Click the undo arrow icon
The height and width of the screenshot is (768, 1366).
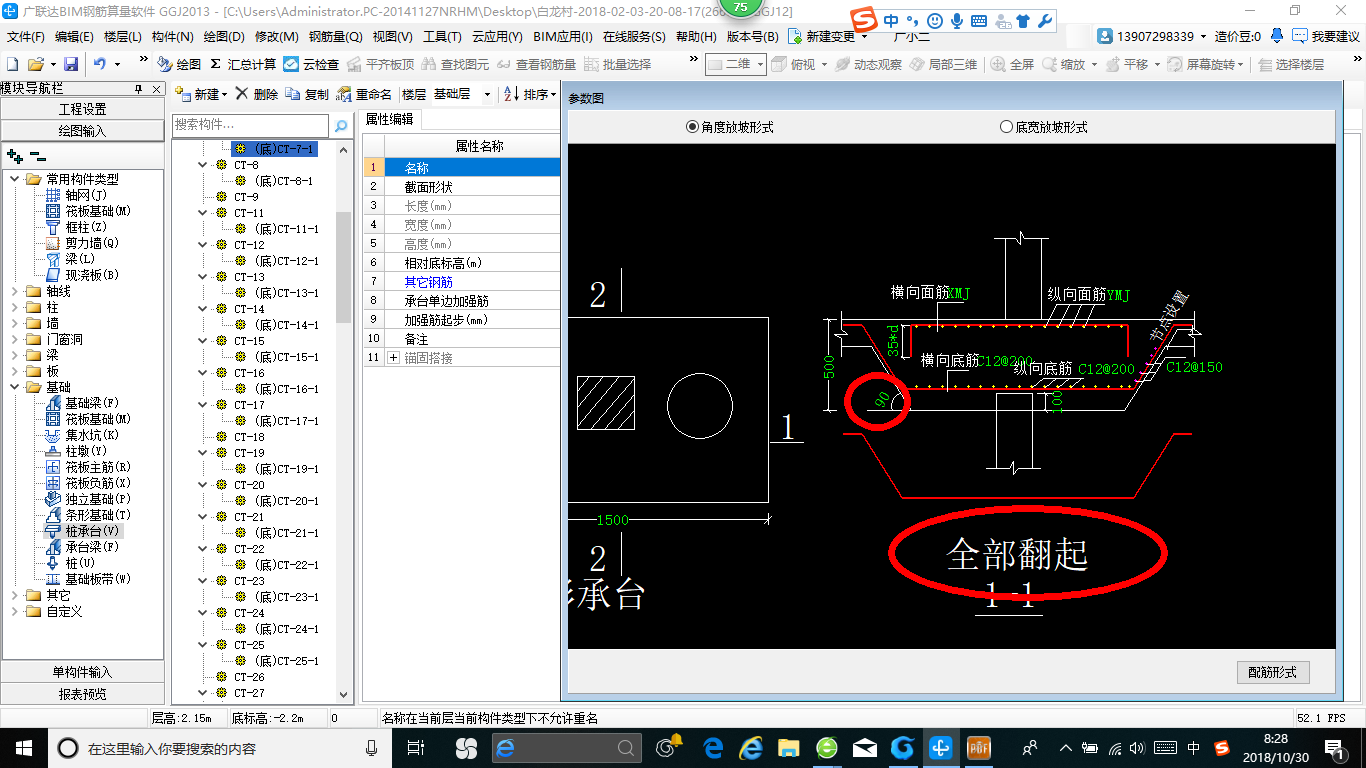[100, 64]
